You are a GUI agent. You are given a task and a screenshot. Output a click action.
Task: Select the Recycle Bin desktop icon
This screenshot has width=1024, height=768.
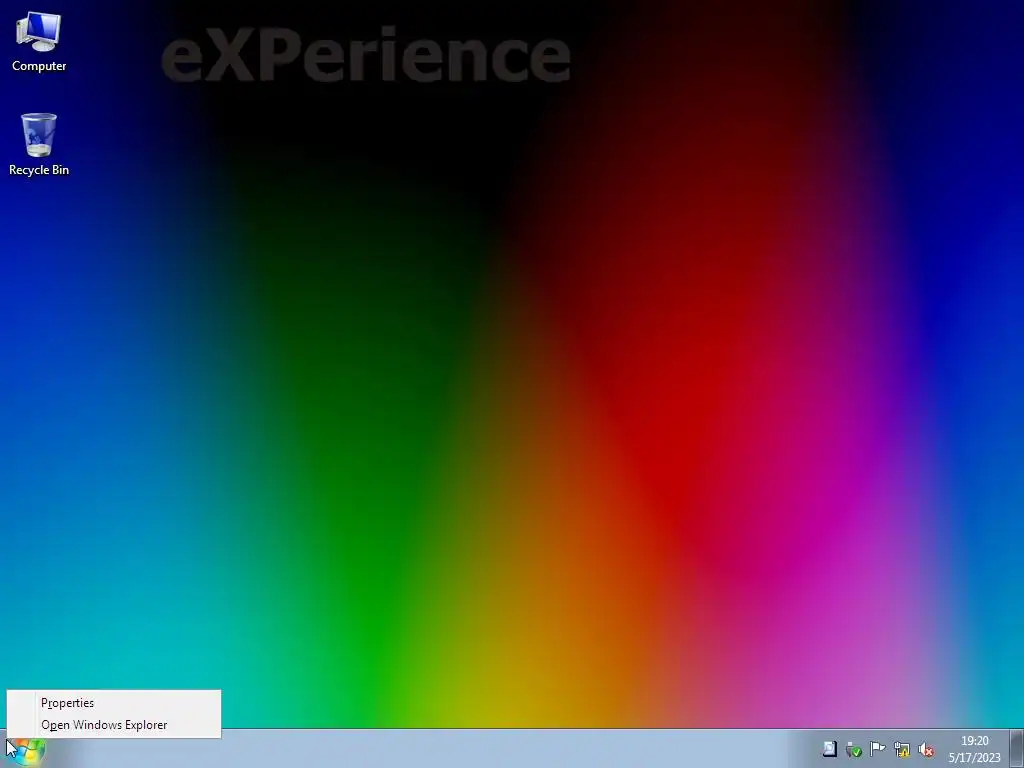pyautogui.click(x=39, y=144)
